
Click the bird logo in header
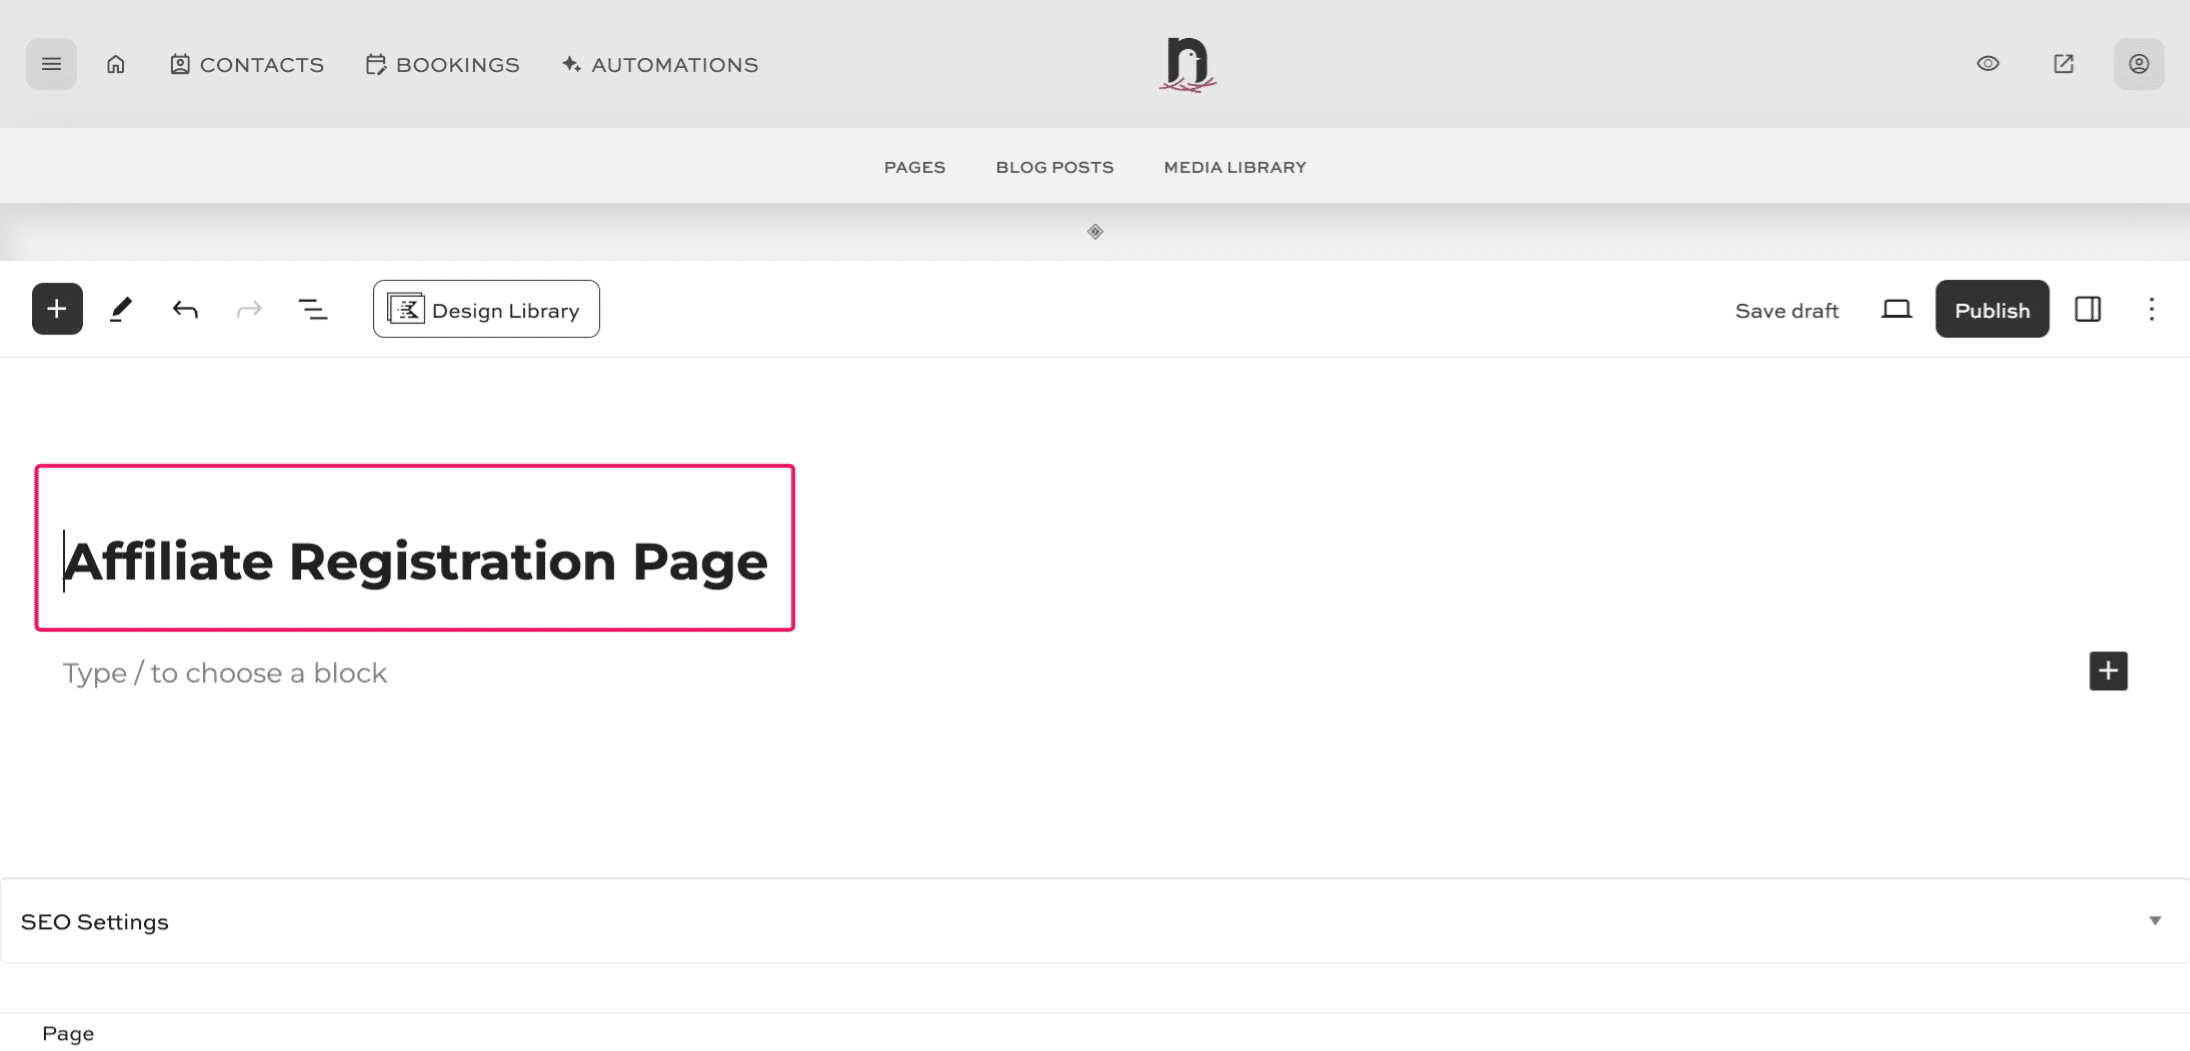coord(1188,64)
